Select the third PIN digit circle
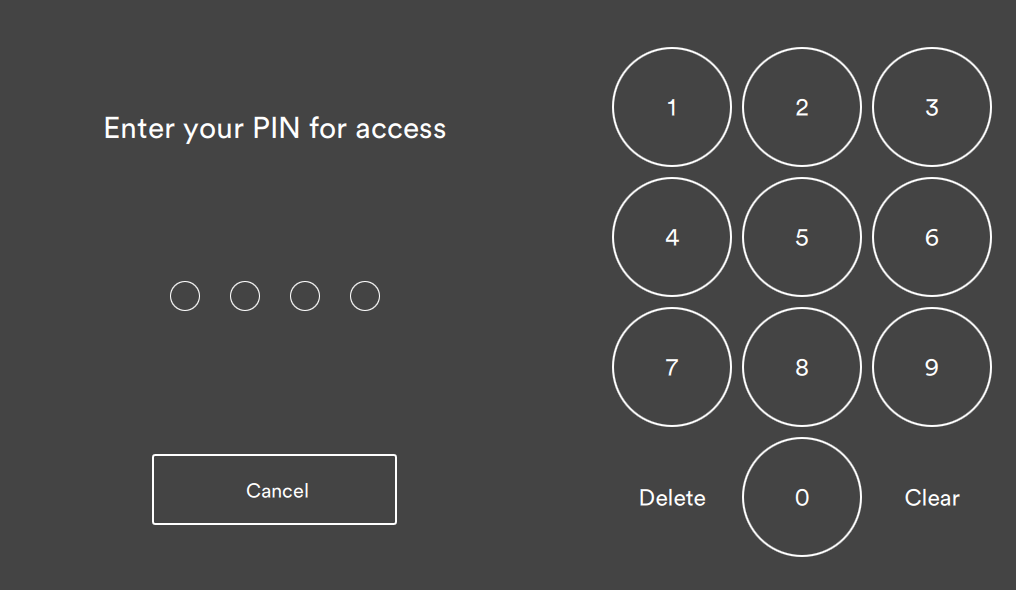 pos(305,296)
